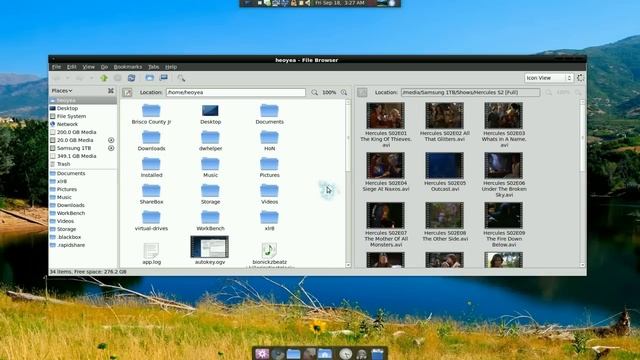Open the File menu
The height and width of the screenshot is (360, 640).
[56, 67]
